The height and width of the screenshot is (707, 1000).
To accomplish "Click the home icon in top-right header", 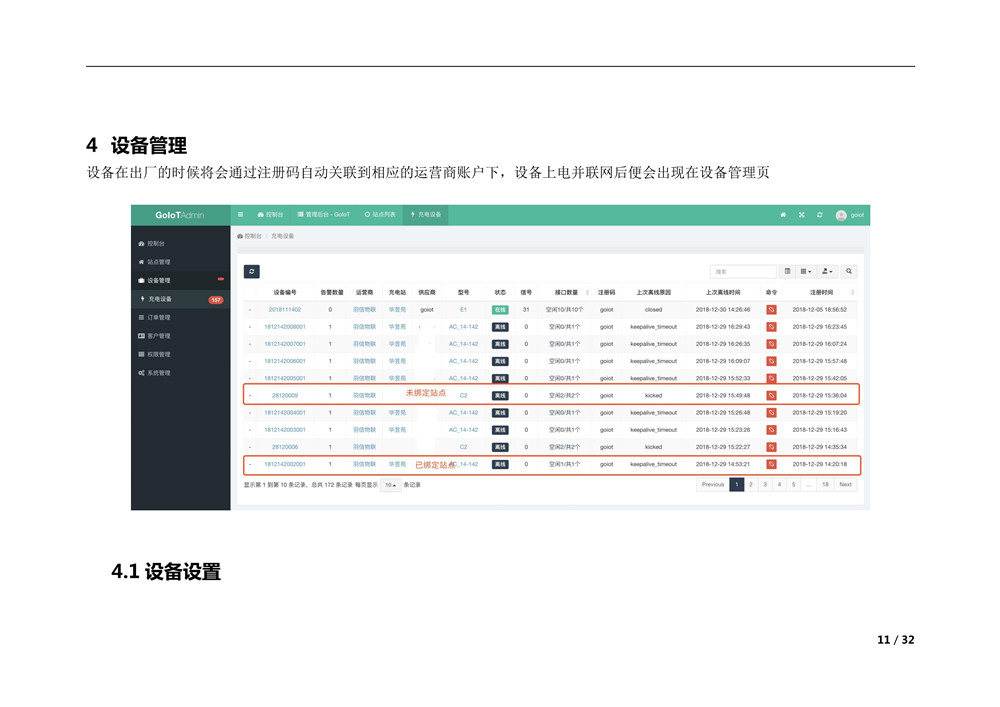I will [x=783, y=215].
